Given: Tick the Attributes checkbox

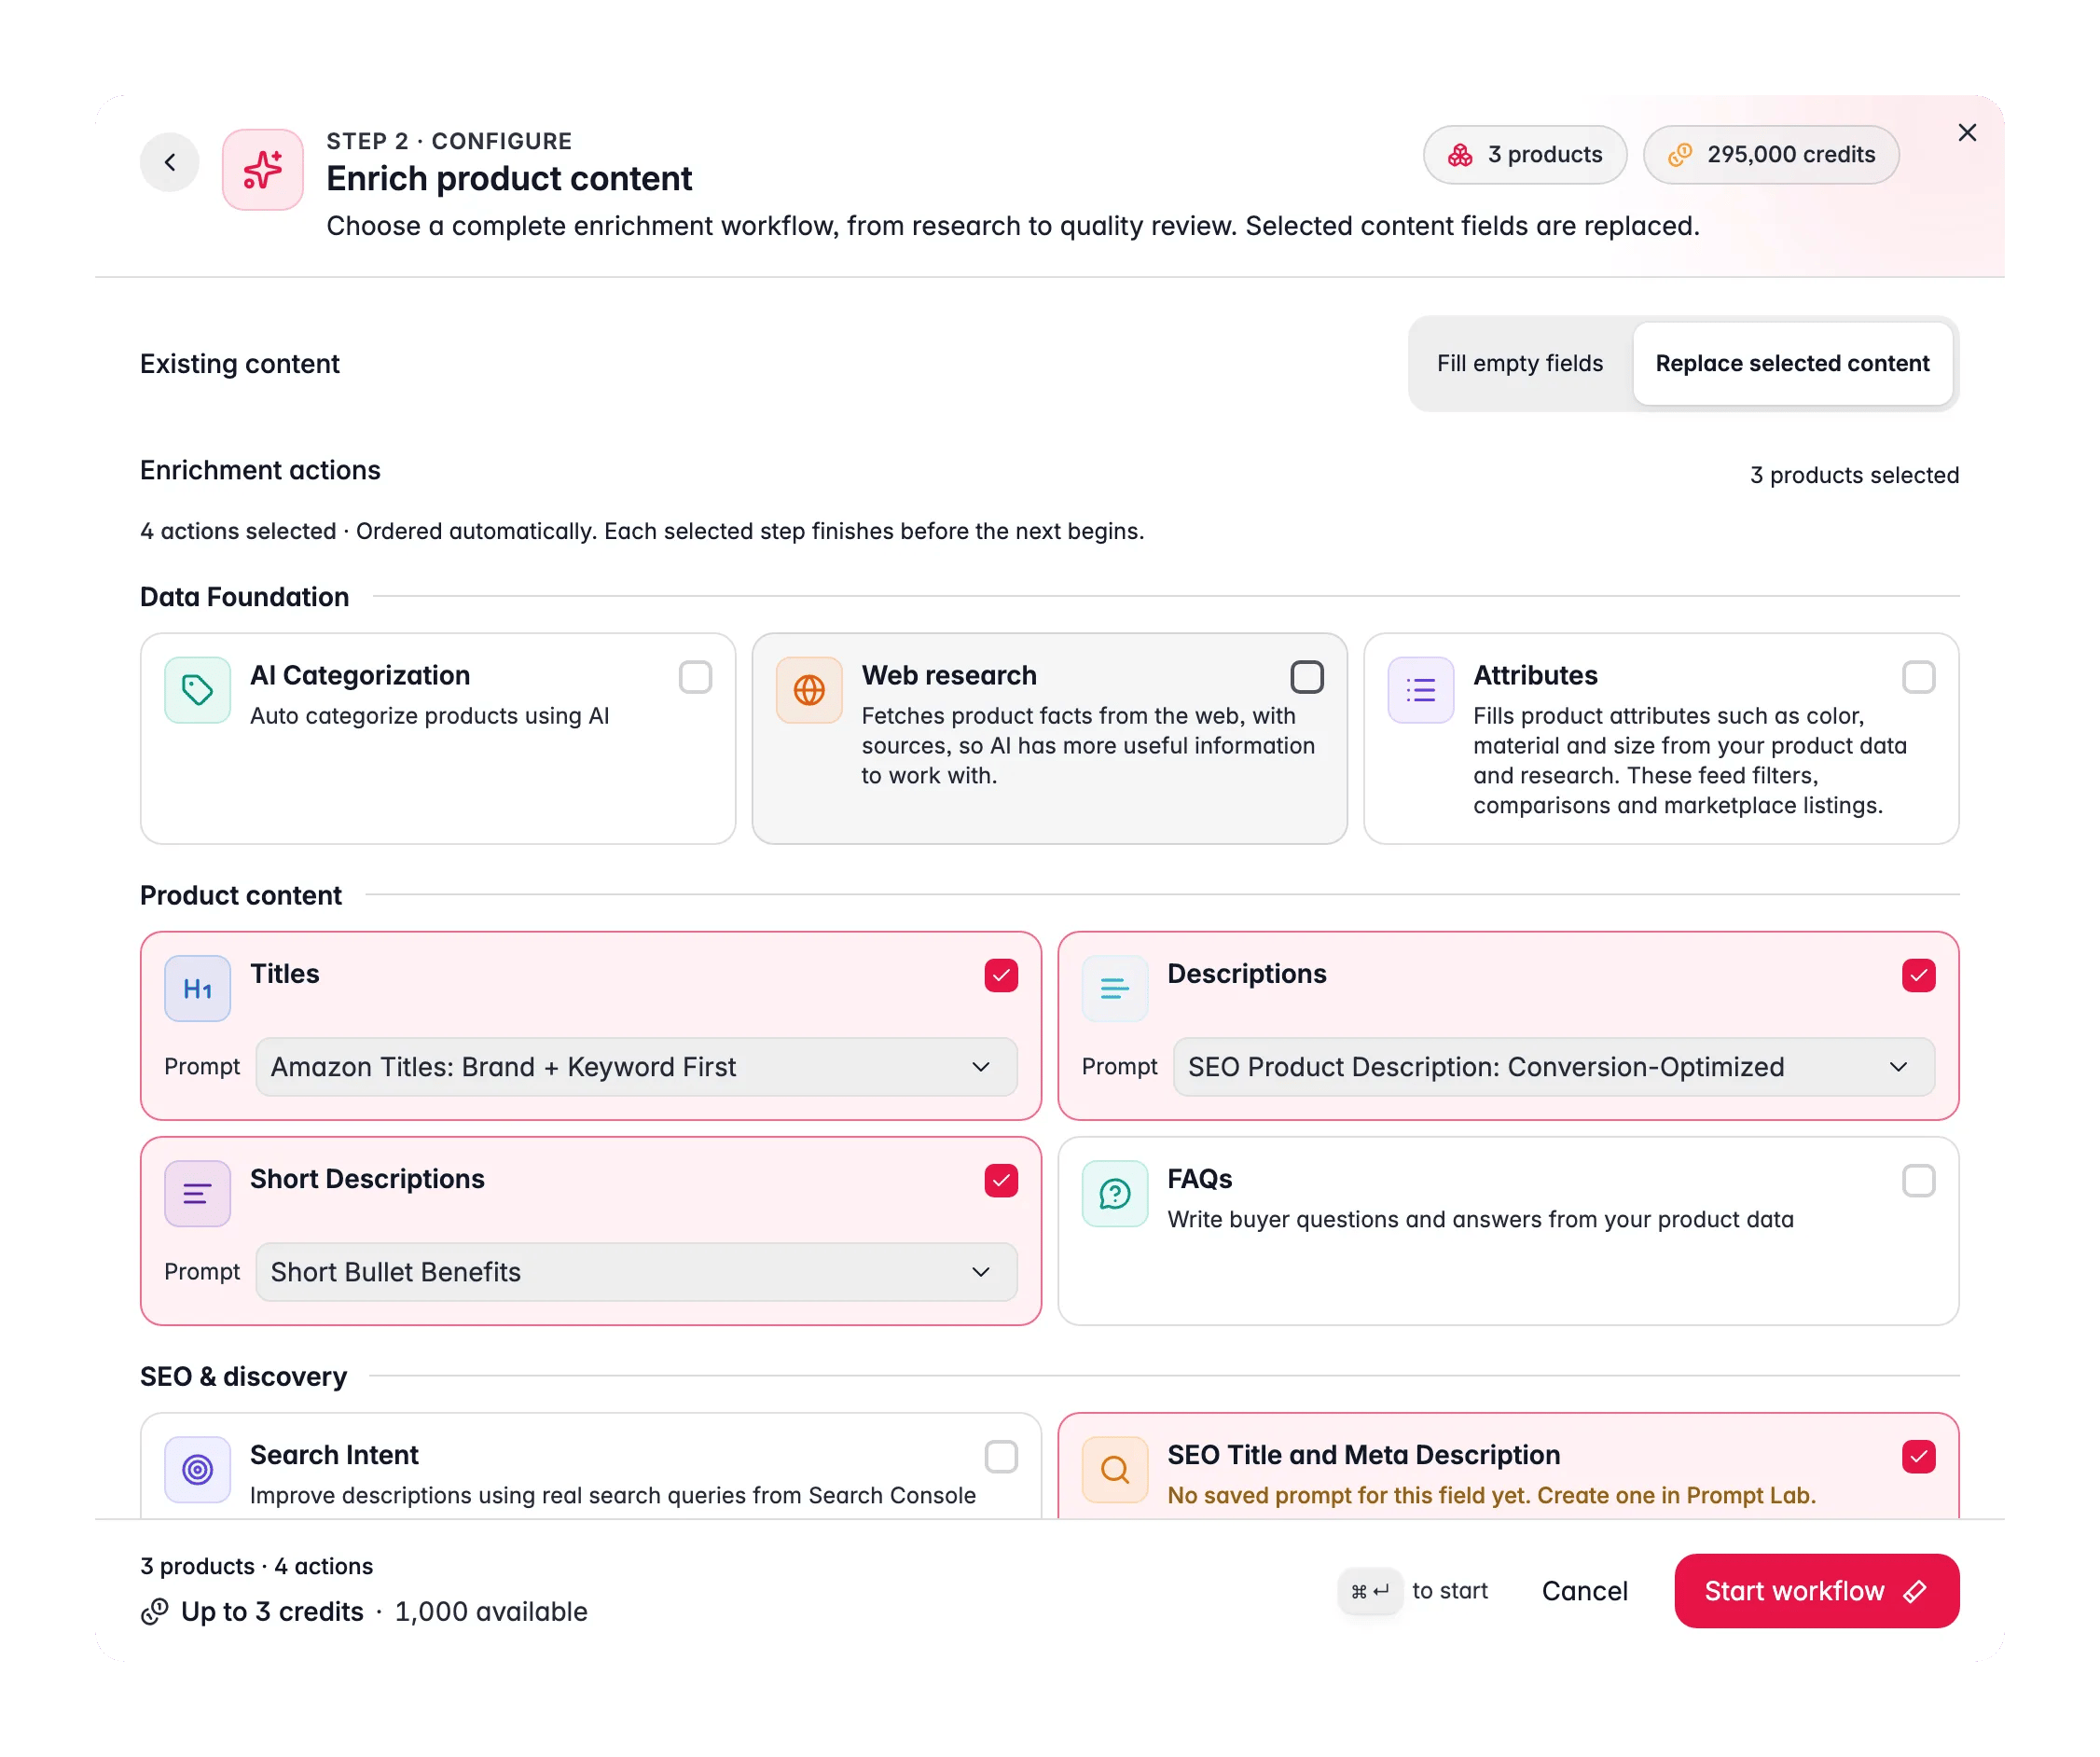Looking at the screenshot, I should click(1919, 677).
